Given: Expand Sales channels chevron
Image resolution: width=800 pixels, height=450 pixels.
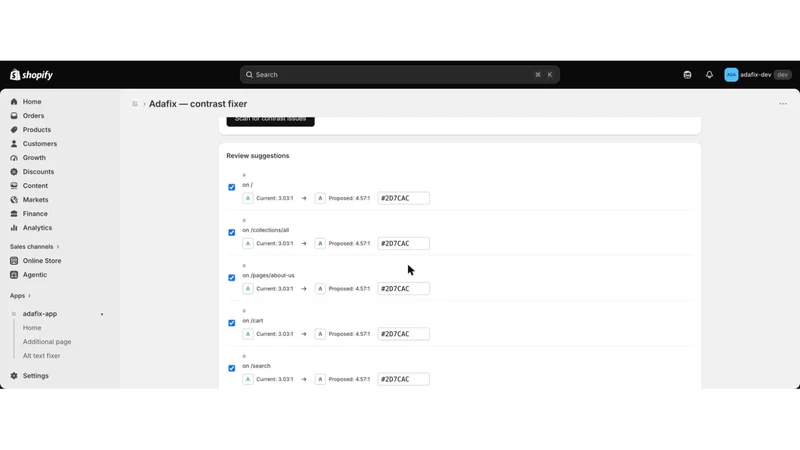Looking at the screenshot, I should click(x=58, y=247).
